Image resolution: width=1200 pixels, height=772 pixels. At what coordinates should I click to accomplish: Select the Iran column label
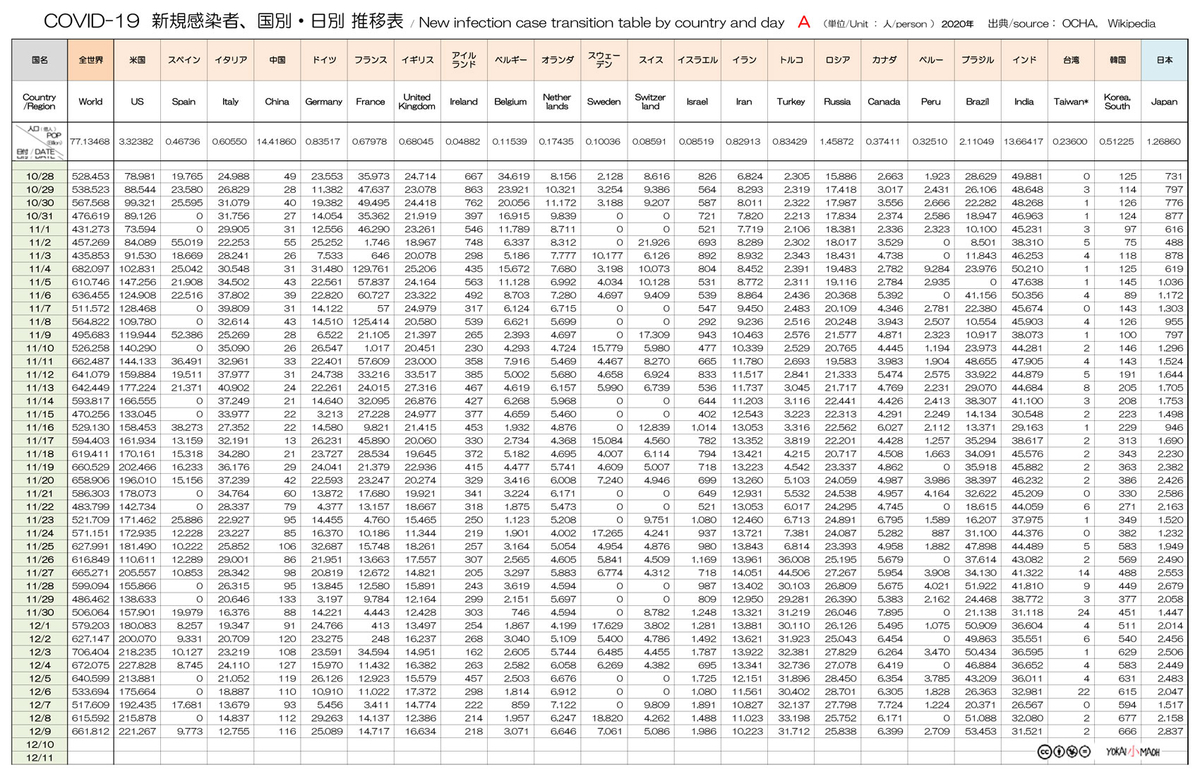[743, 101]
